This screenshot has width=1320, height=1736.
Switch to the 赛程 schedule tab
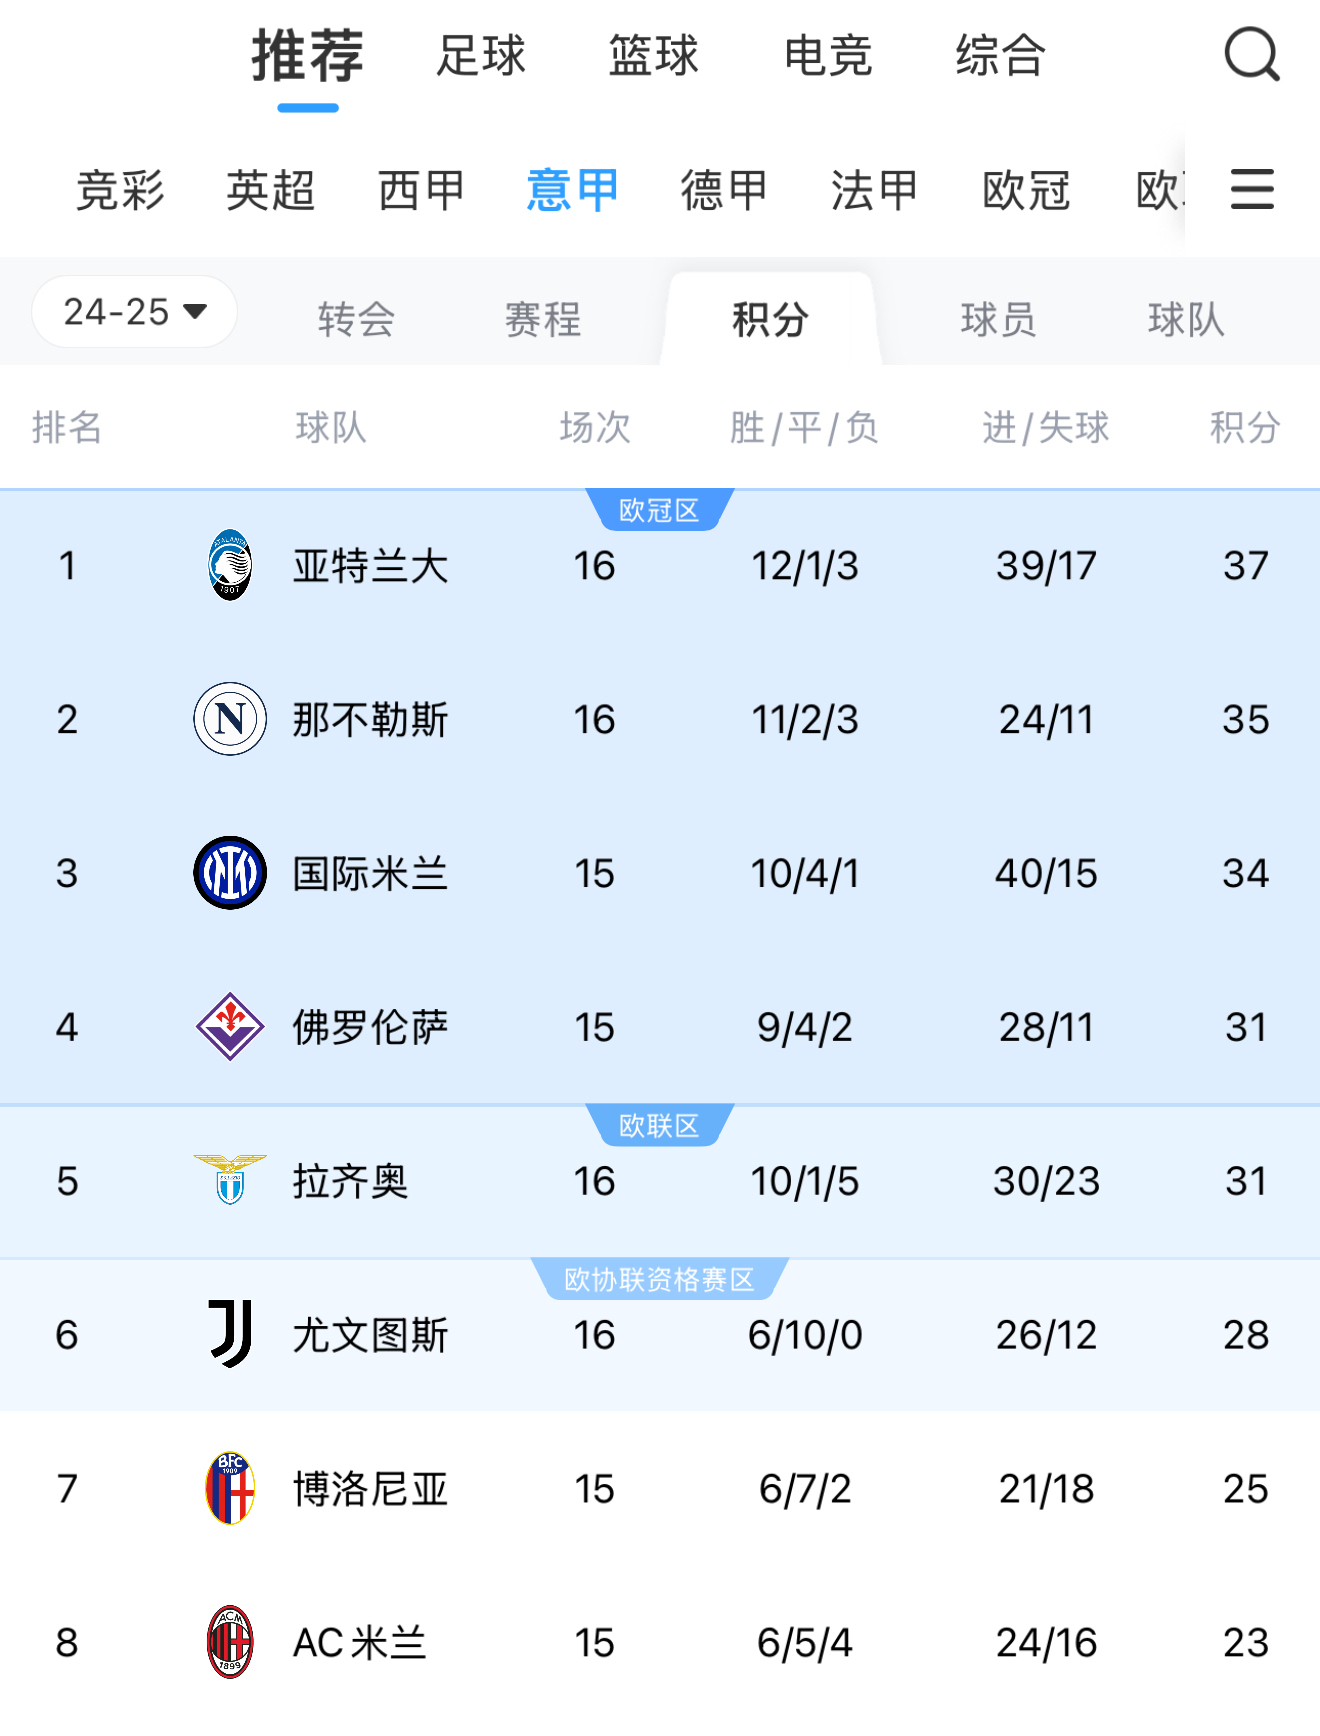(x=541, y=320)
